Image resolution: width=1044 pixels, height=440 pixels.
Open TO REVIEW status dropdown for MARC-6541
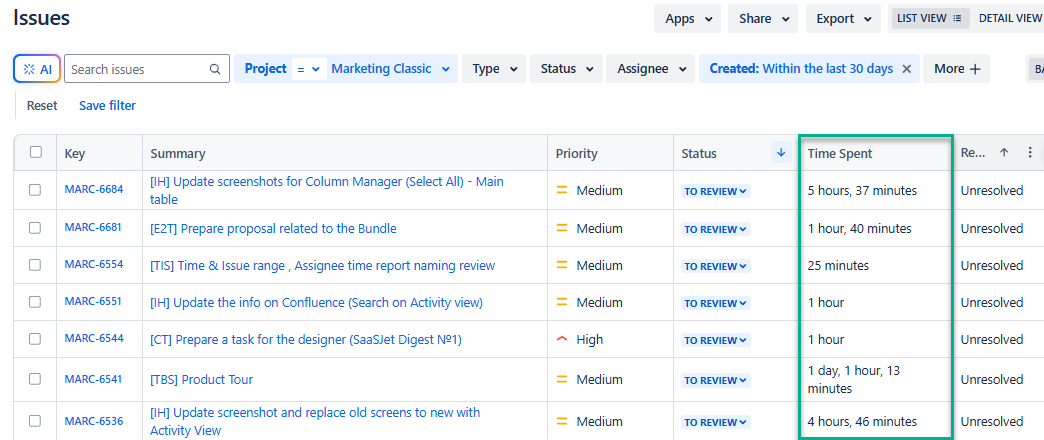[x=716, y=381]
